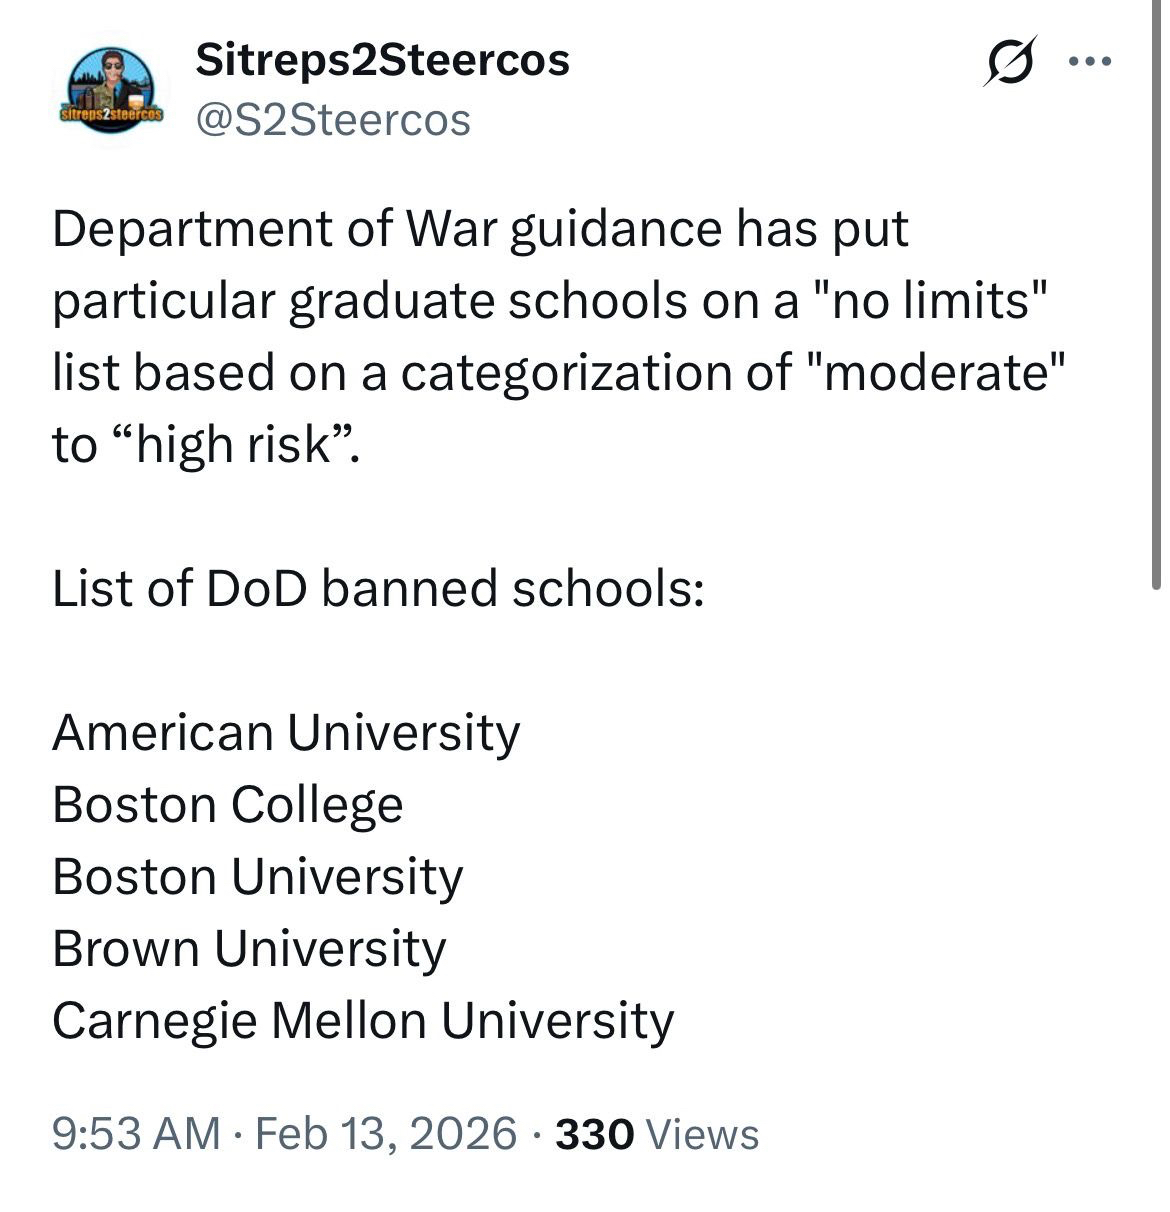Open Grok analysis icon for this post
1170x1212 pixels.
(1010, 62)
